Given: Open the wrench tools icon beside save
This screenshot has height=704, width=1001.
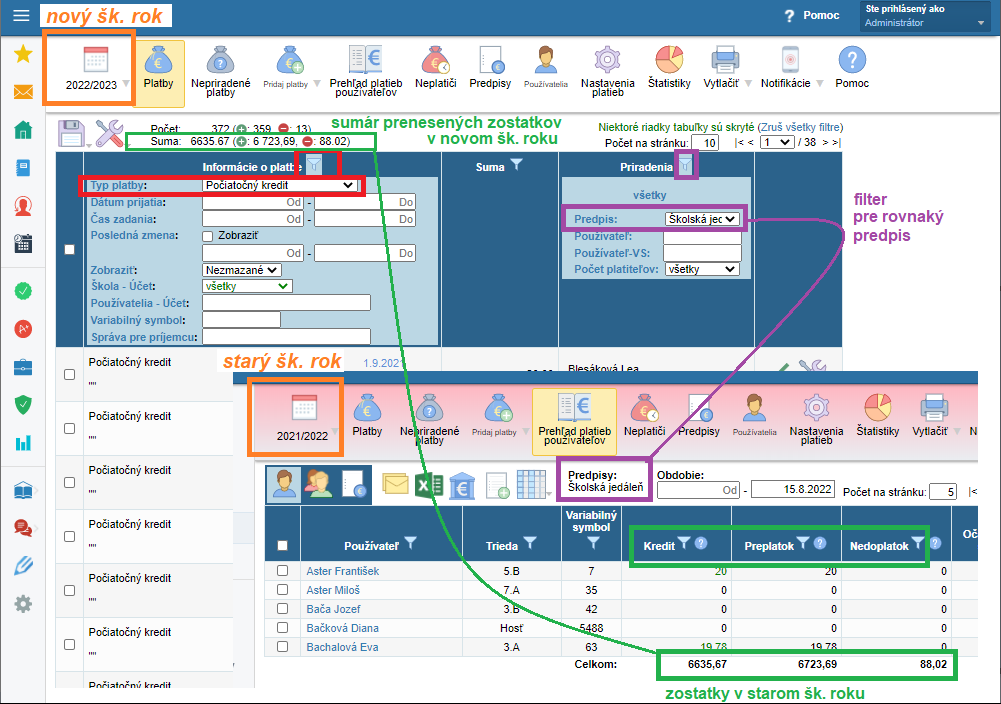Looking at the screenshot, I should [x=108, y=134].
